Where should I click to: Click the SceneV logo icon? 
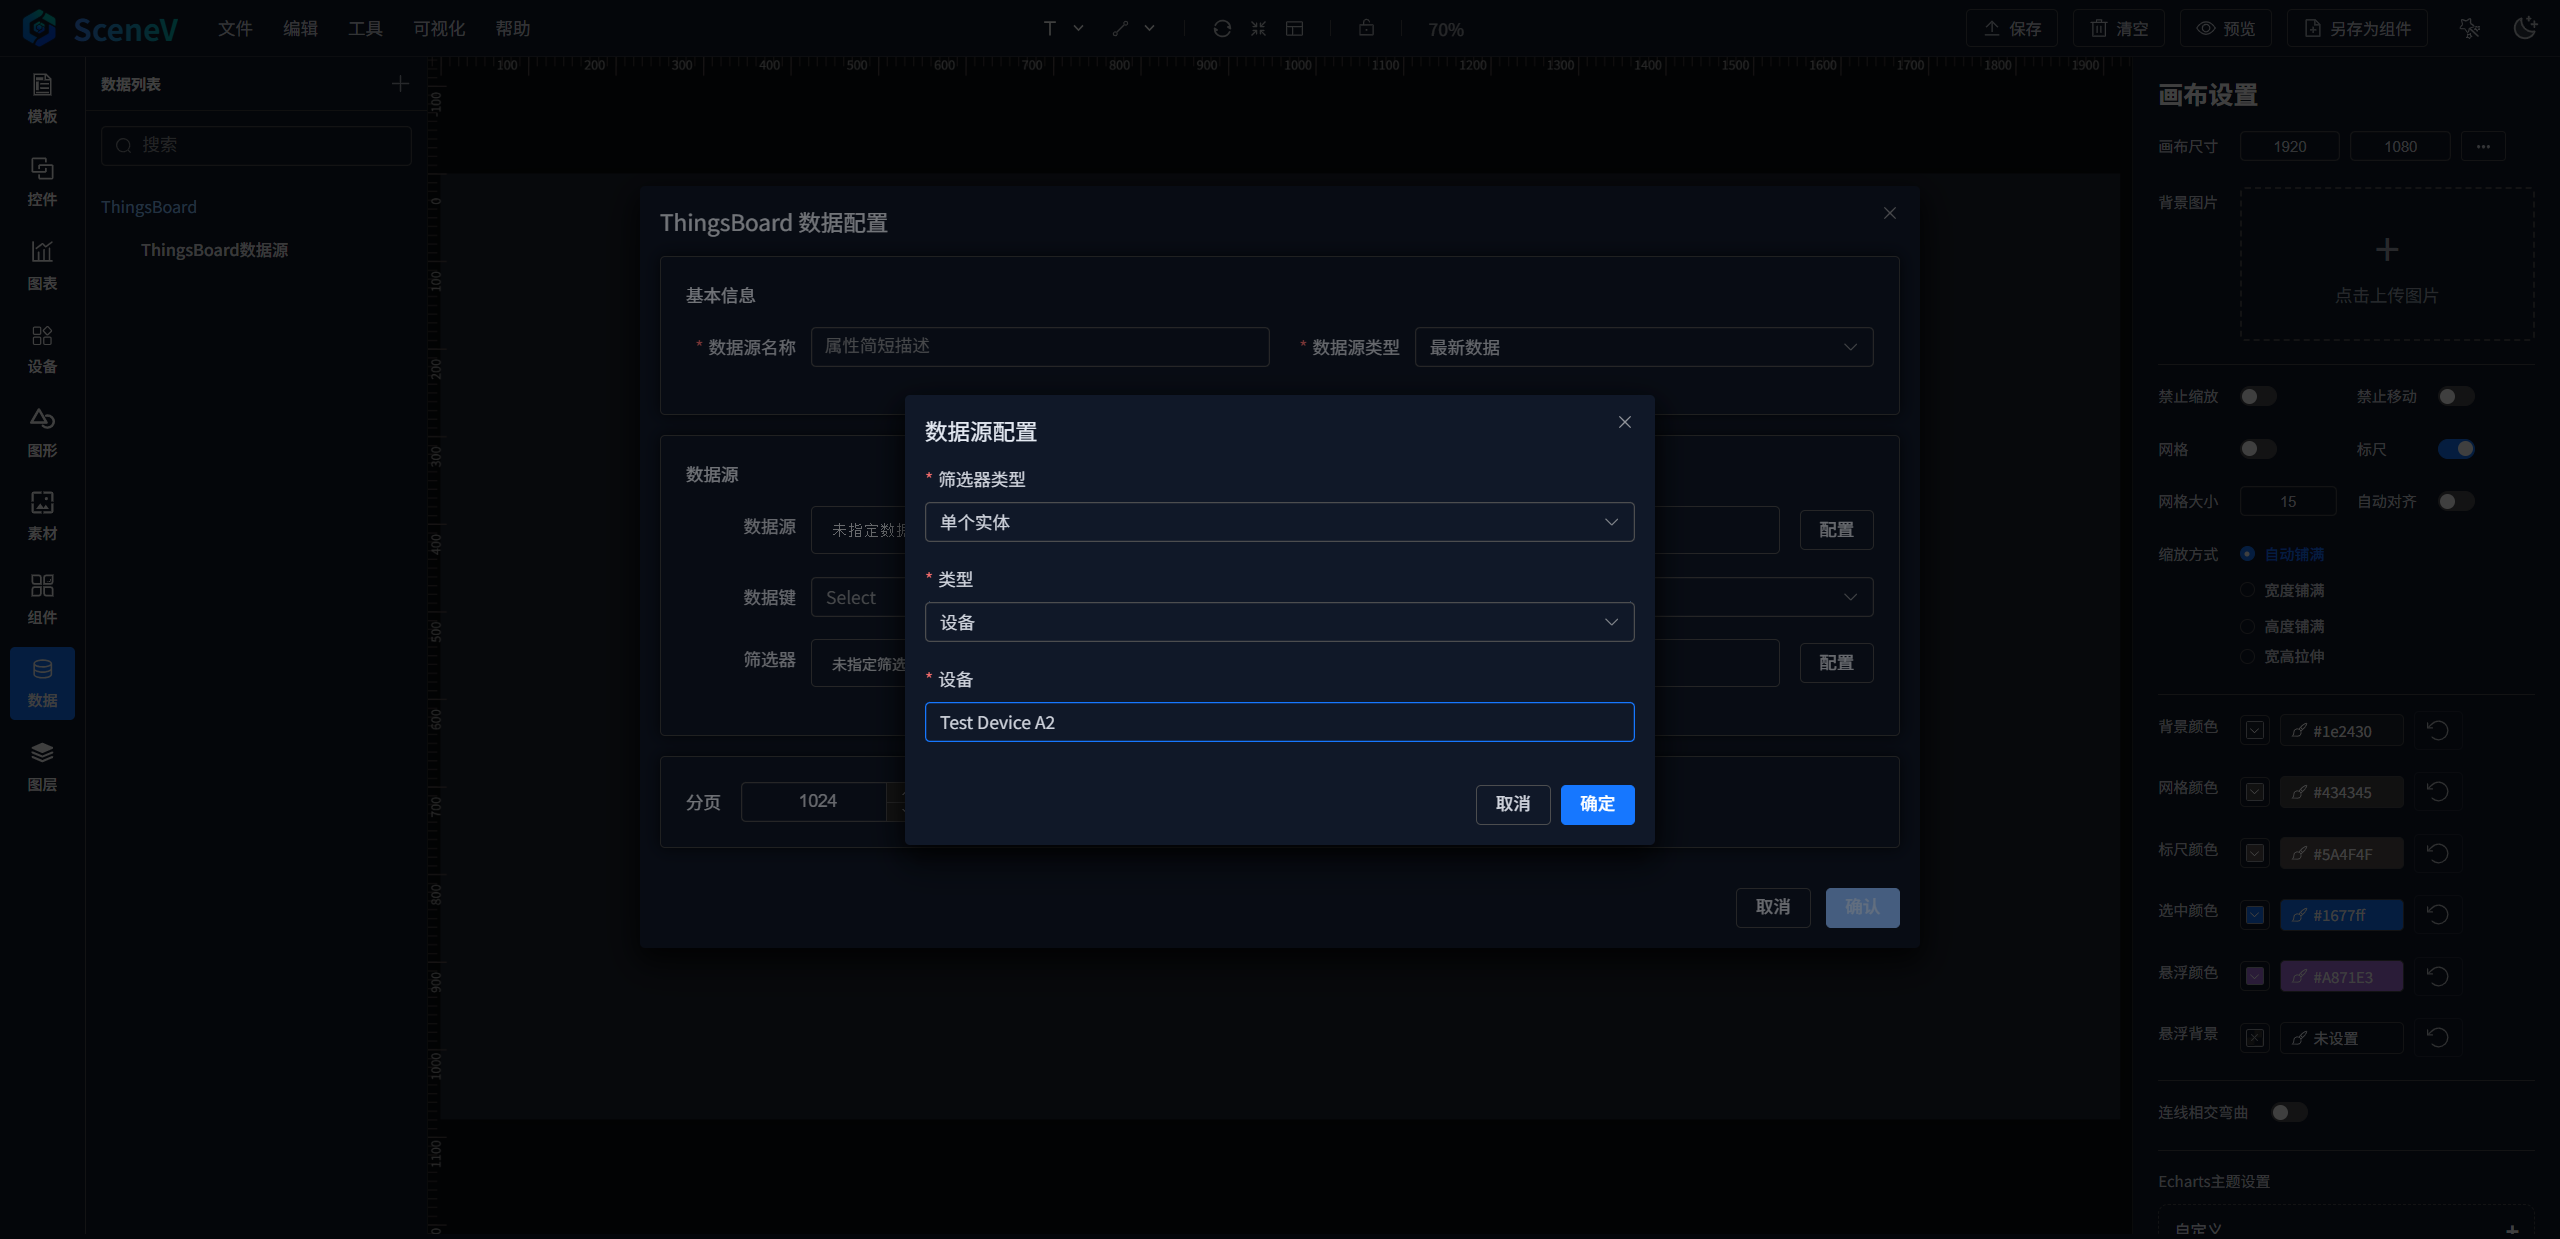tap(40, 28)
